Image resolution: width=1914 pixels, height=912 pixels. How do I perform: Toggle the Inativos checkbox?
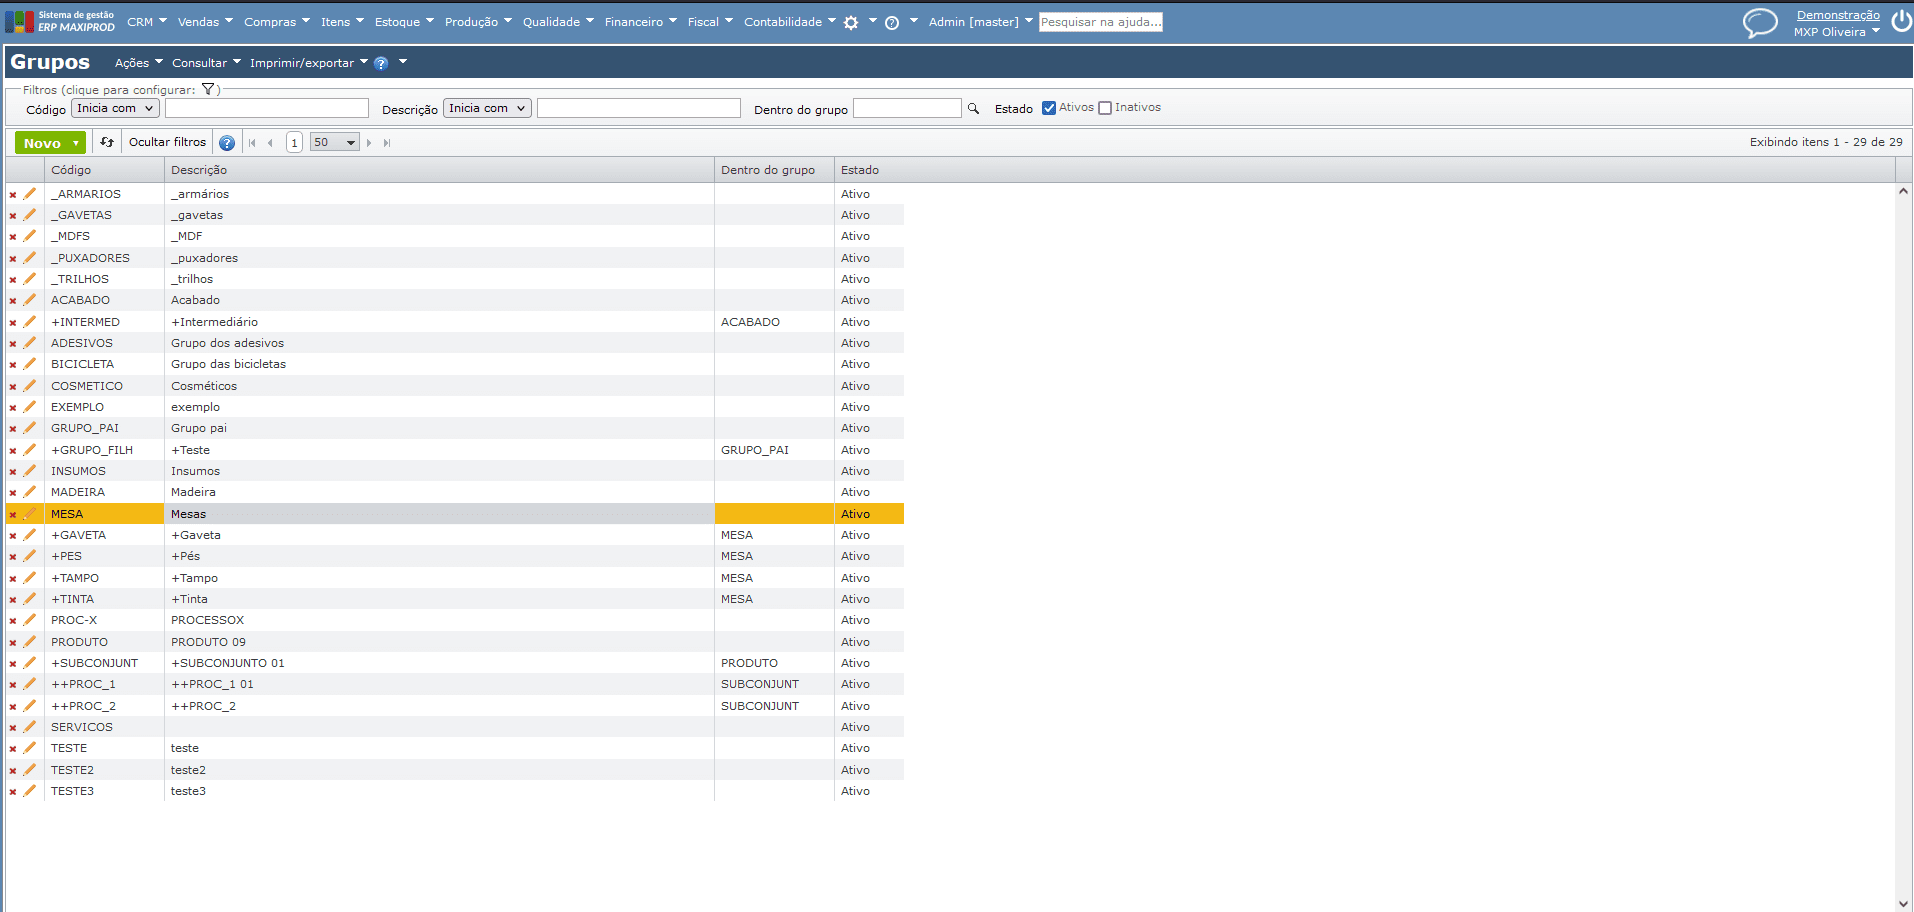[x=1105, y=108]
